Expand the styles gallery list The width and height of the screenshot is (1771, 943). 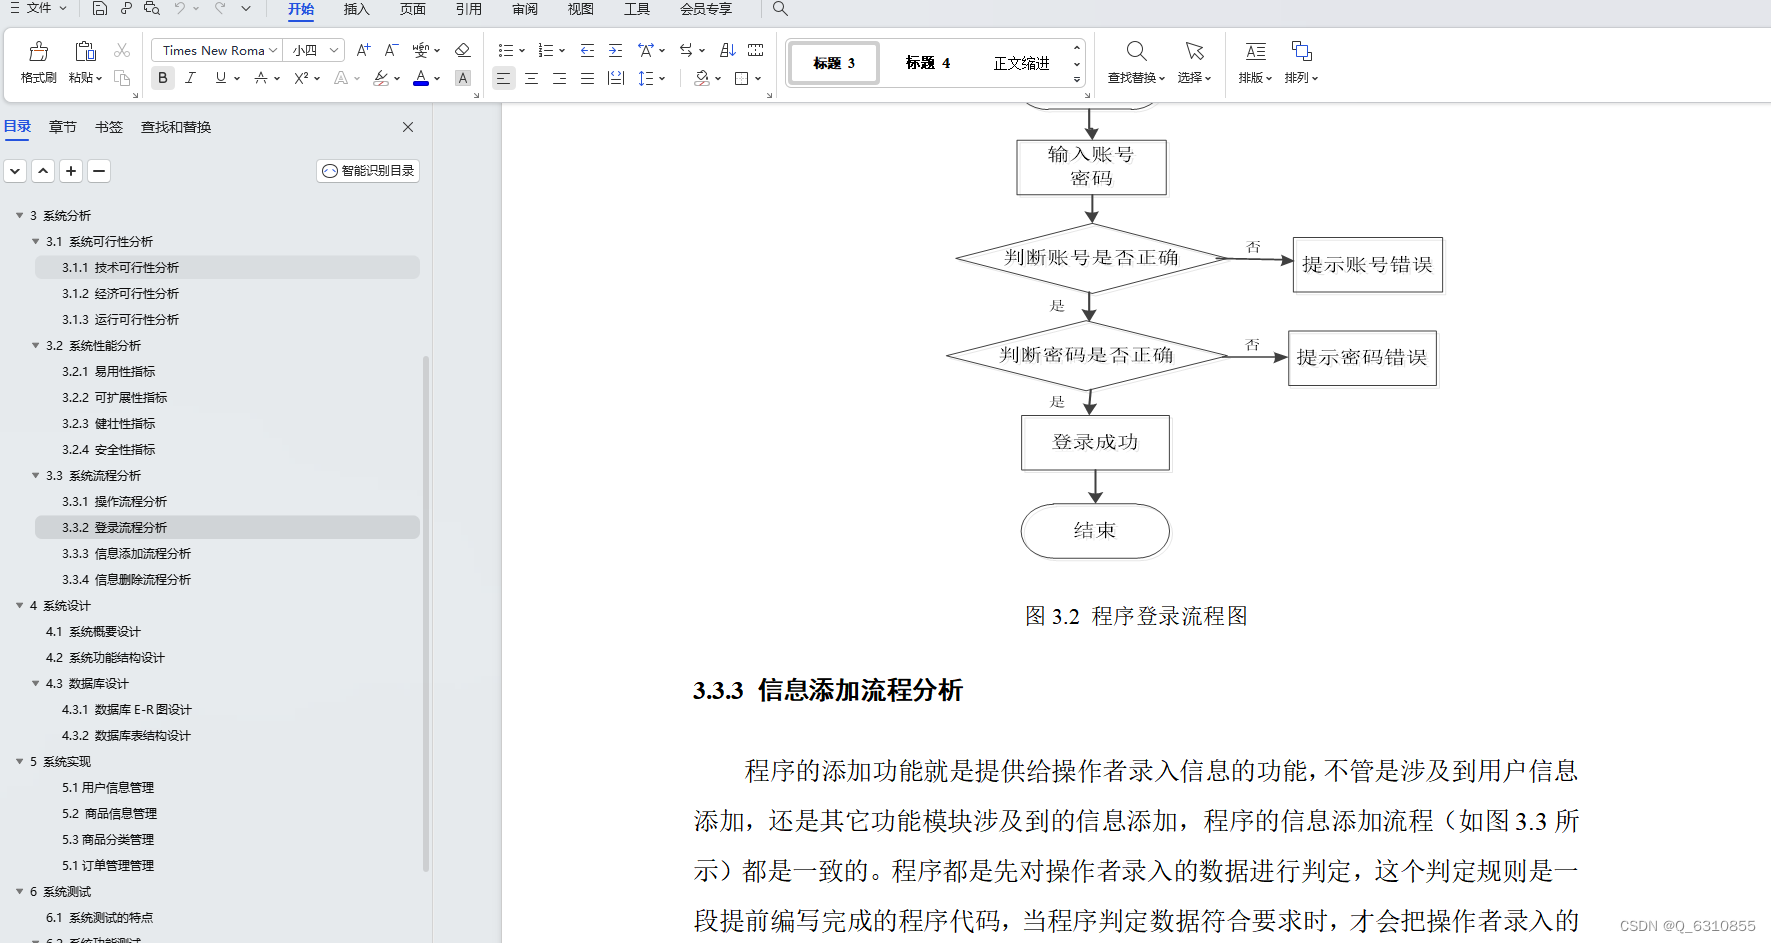tap(1077, 80)
